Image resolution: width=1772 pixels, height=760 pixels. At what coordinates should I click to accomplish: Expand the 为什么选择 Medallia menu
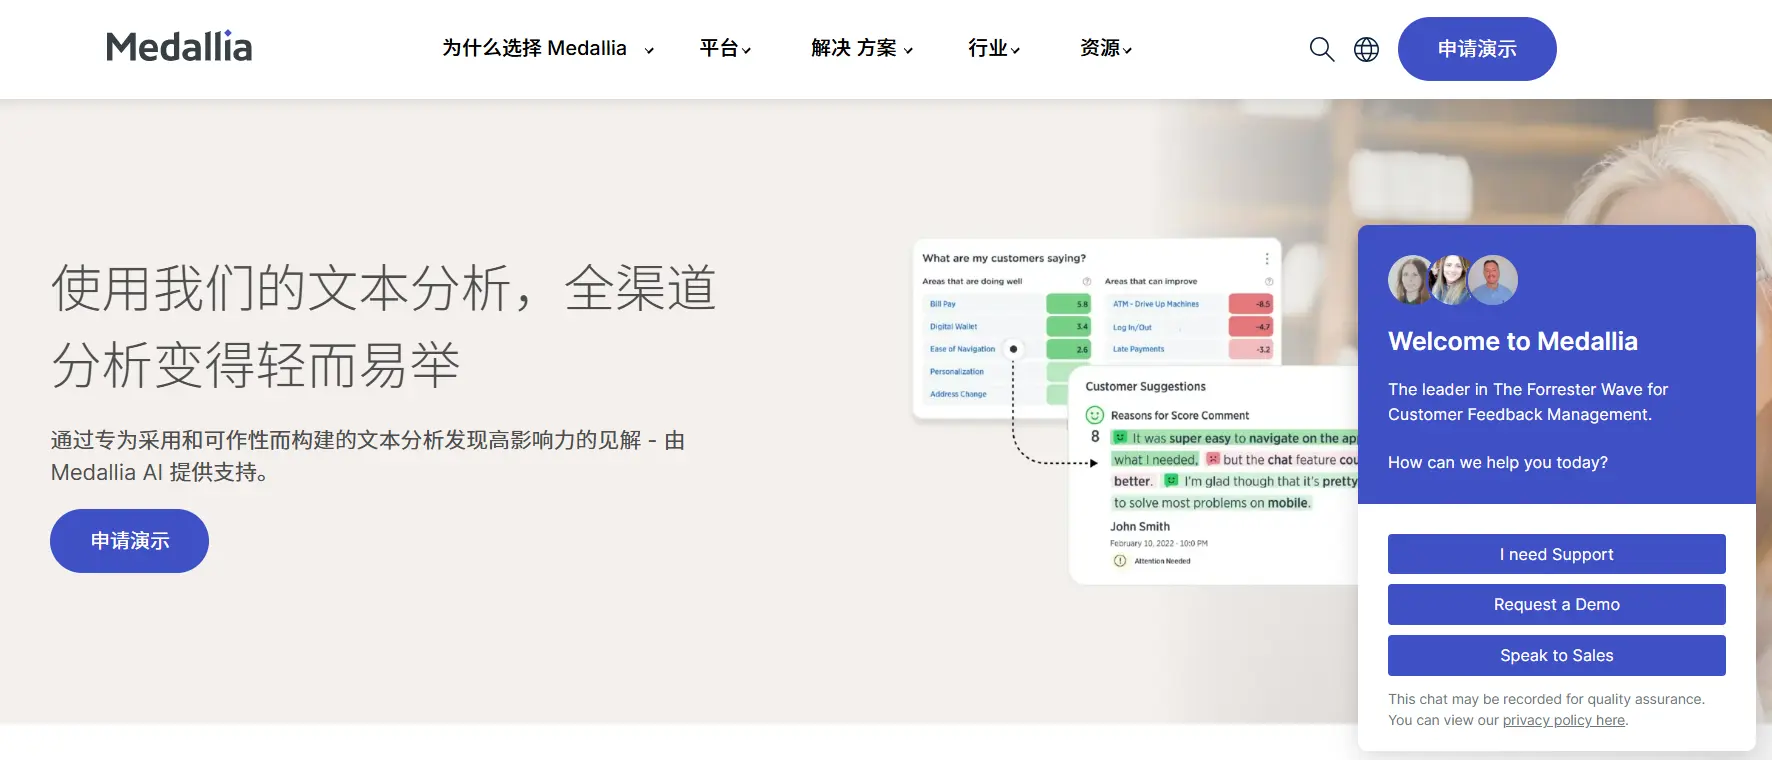(x=548, y=48)
